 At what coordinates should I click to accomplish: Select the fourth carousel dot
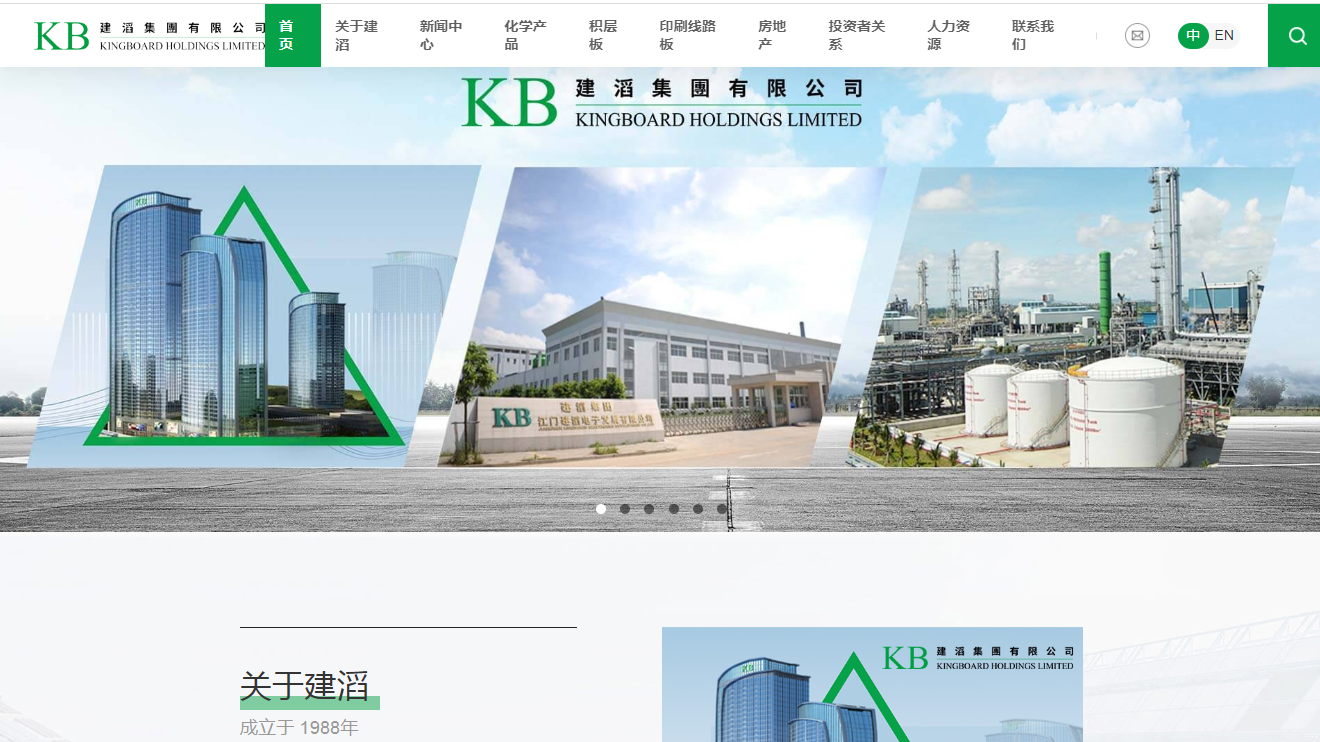pos(673,509)
